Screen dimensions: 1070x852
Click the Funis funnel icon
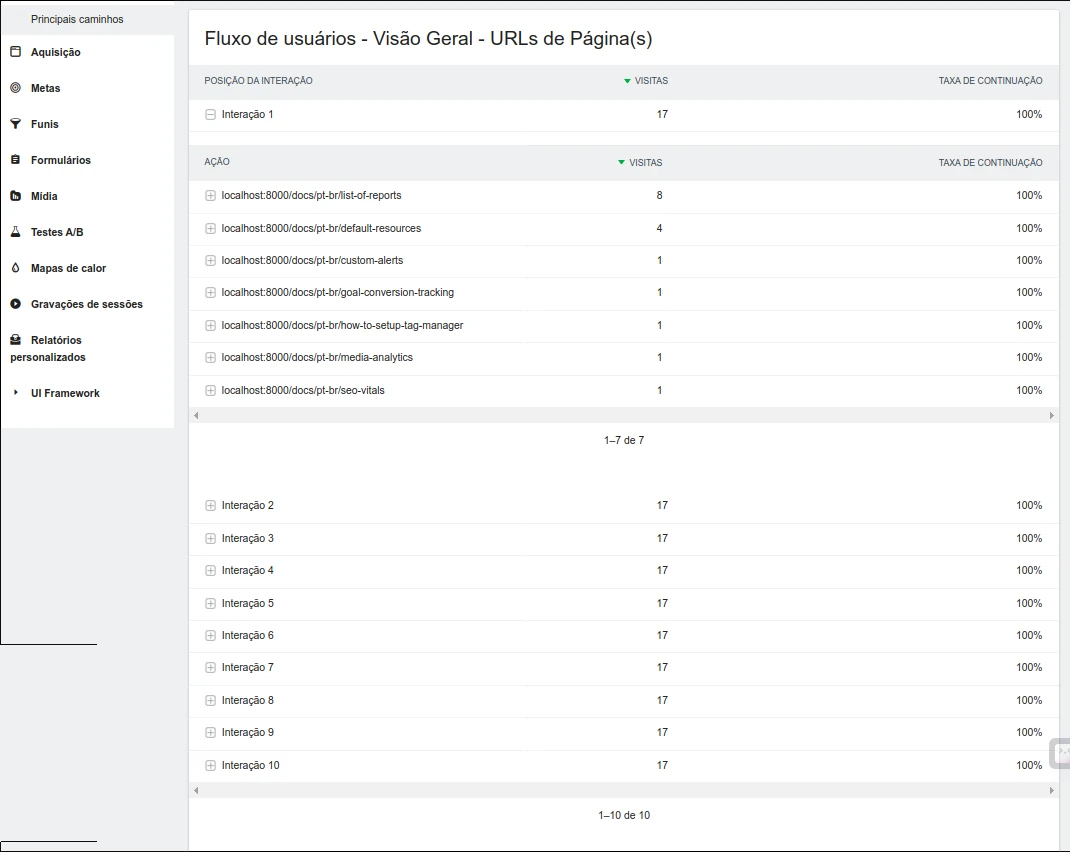15,124
